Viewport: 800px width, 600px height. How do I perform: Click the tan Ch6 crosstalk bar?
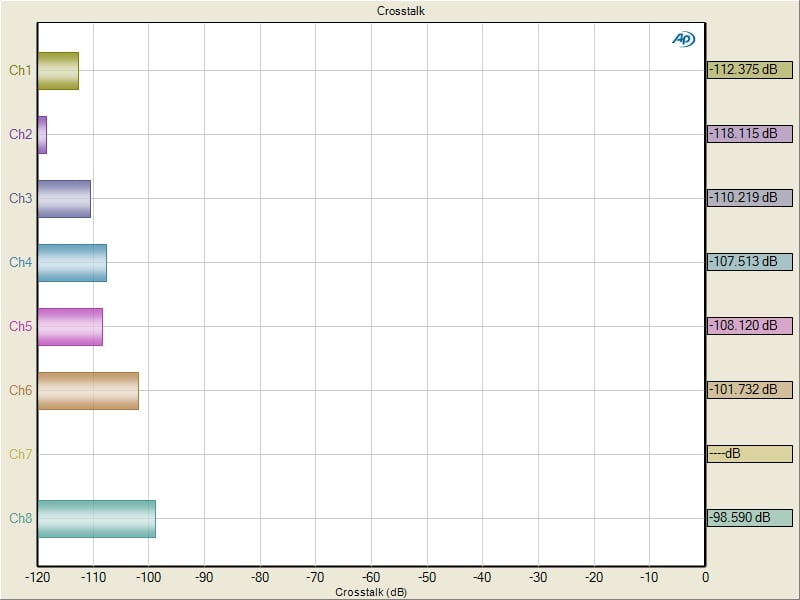coord(88,390)
